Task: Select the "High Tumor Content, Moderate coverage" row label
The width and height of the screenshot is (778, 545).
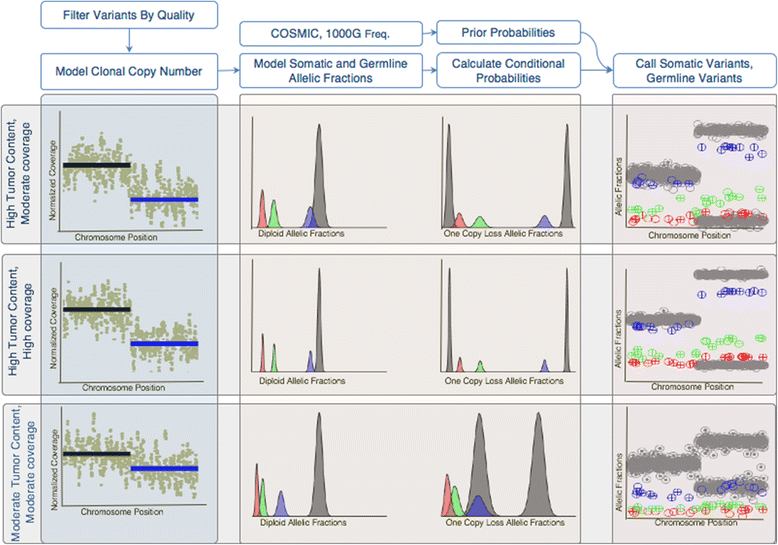Action: point(20,172)
